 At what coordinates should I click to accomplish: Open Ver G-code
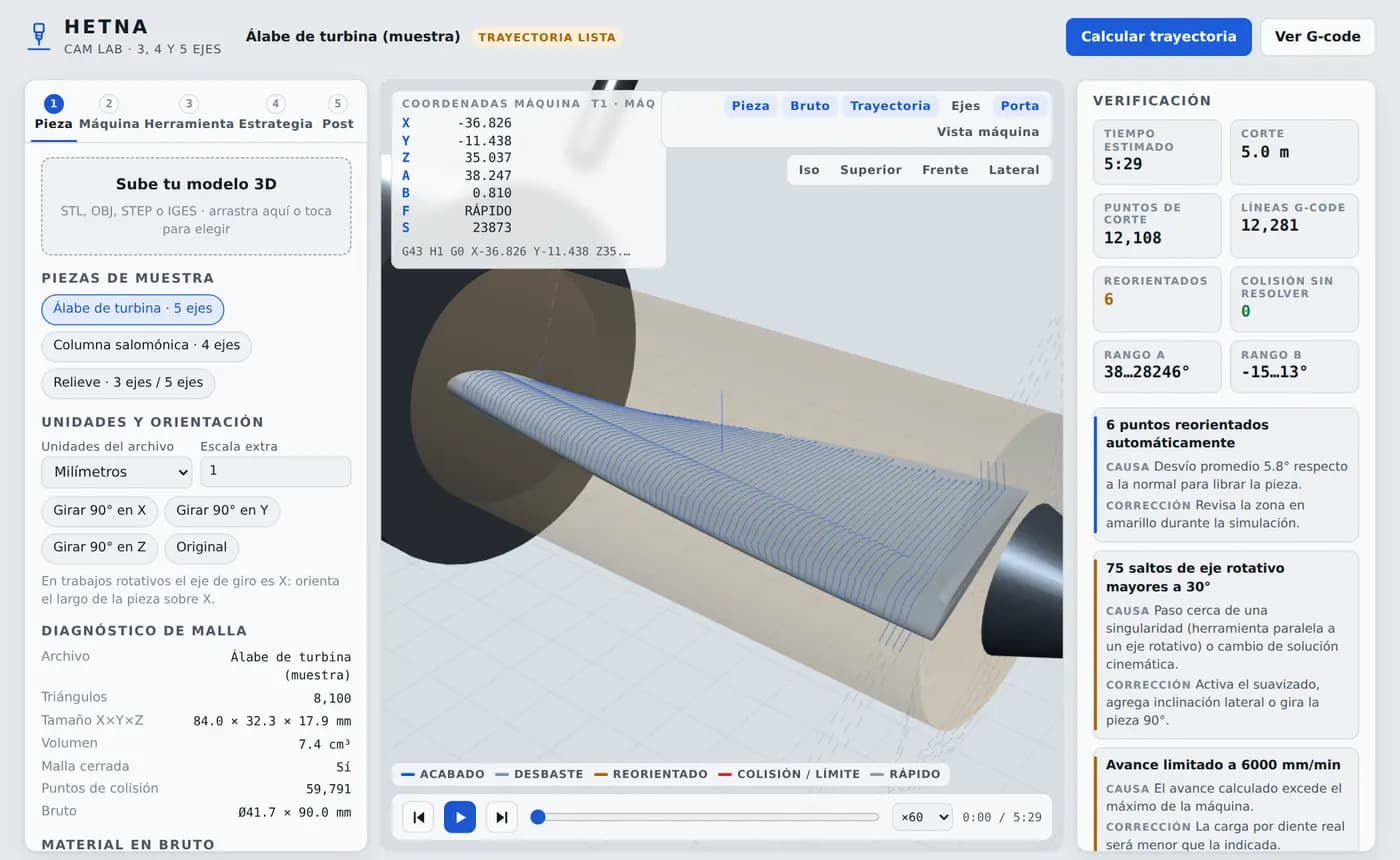tap(1318, 37)
